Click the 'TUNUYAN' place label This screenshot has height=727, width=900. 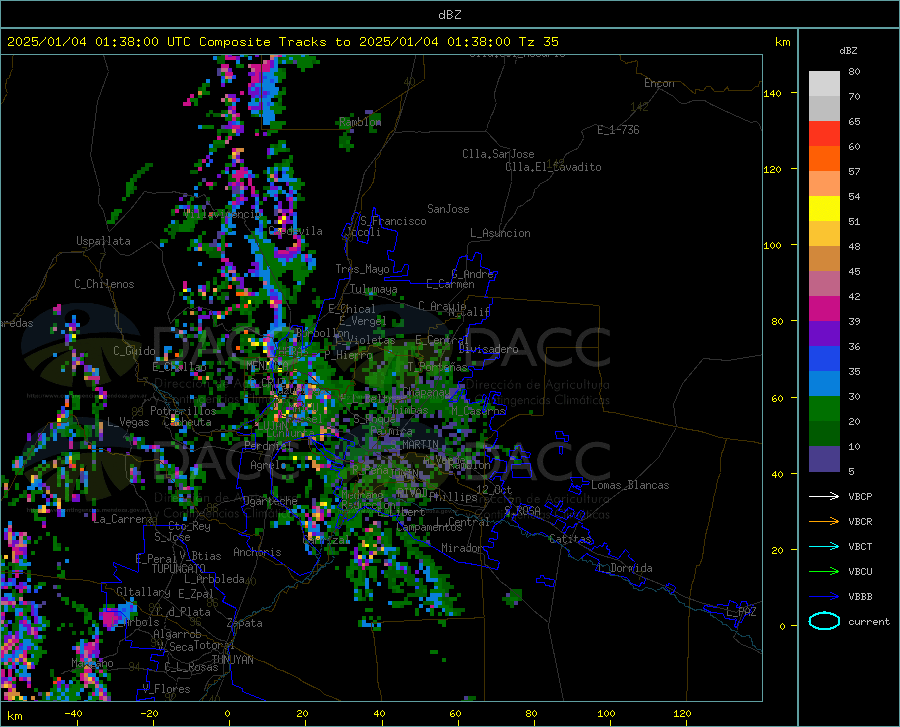click(232, 659)
